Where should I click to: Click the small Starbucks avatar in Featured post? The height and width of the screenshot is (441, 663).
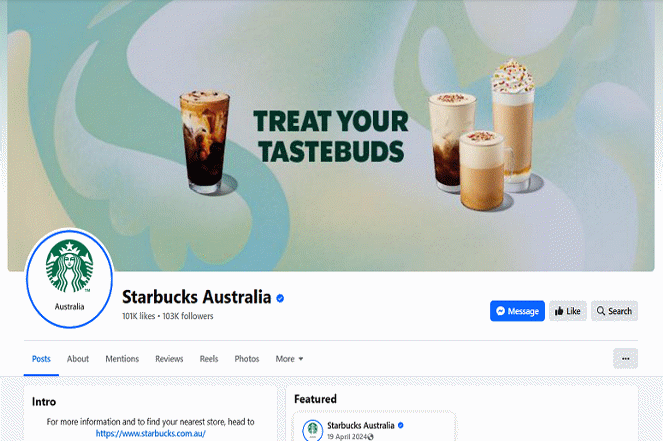tap(312, 430)
